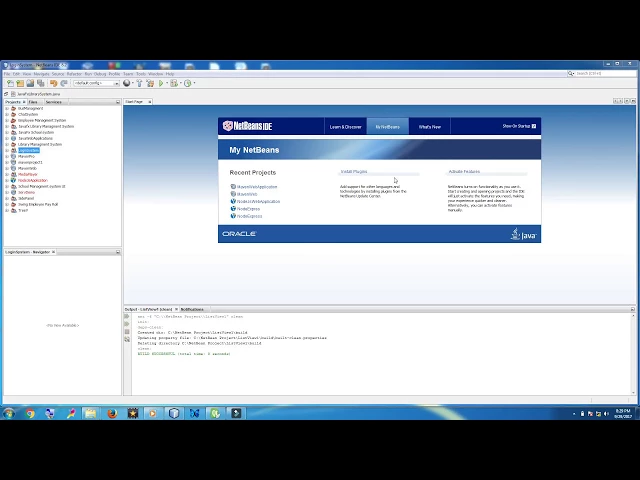Click the stop square icon in Output panel
This screenshot has height=480, width=640.
[x=127, y=332]
